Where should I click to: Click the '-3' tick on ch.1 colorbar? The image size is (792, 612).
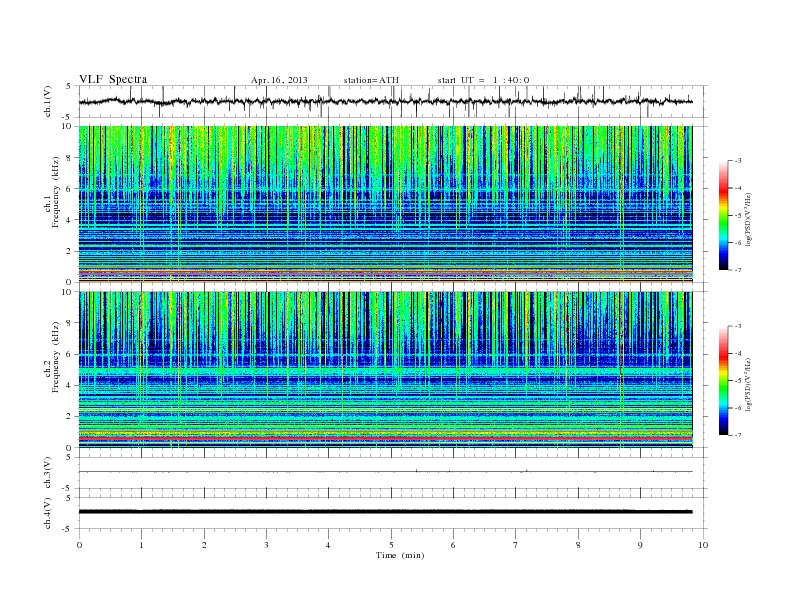click(737, 161)
